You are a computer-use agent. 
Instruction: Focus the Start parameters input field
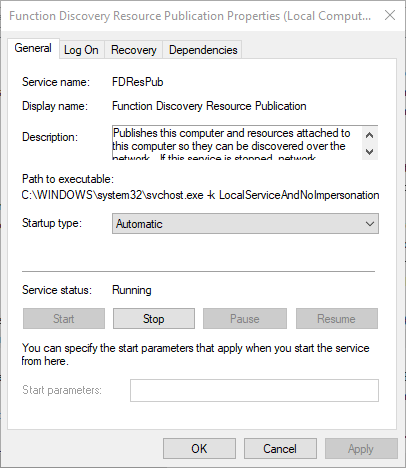[254, 390]
